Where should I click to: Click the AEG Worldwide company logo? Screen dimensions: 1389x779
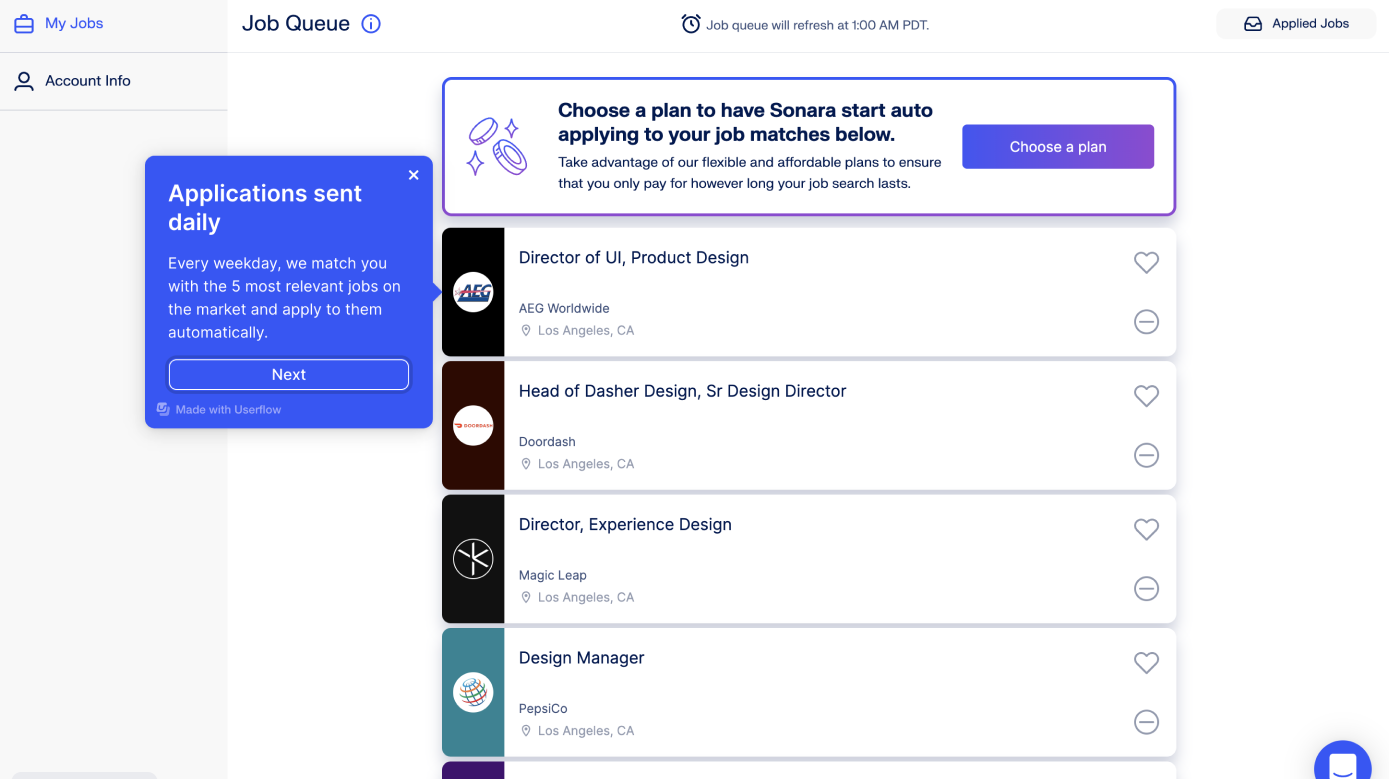[x=473, y=292]
